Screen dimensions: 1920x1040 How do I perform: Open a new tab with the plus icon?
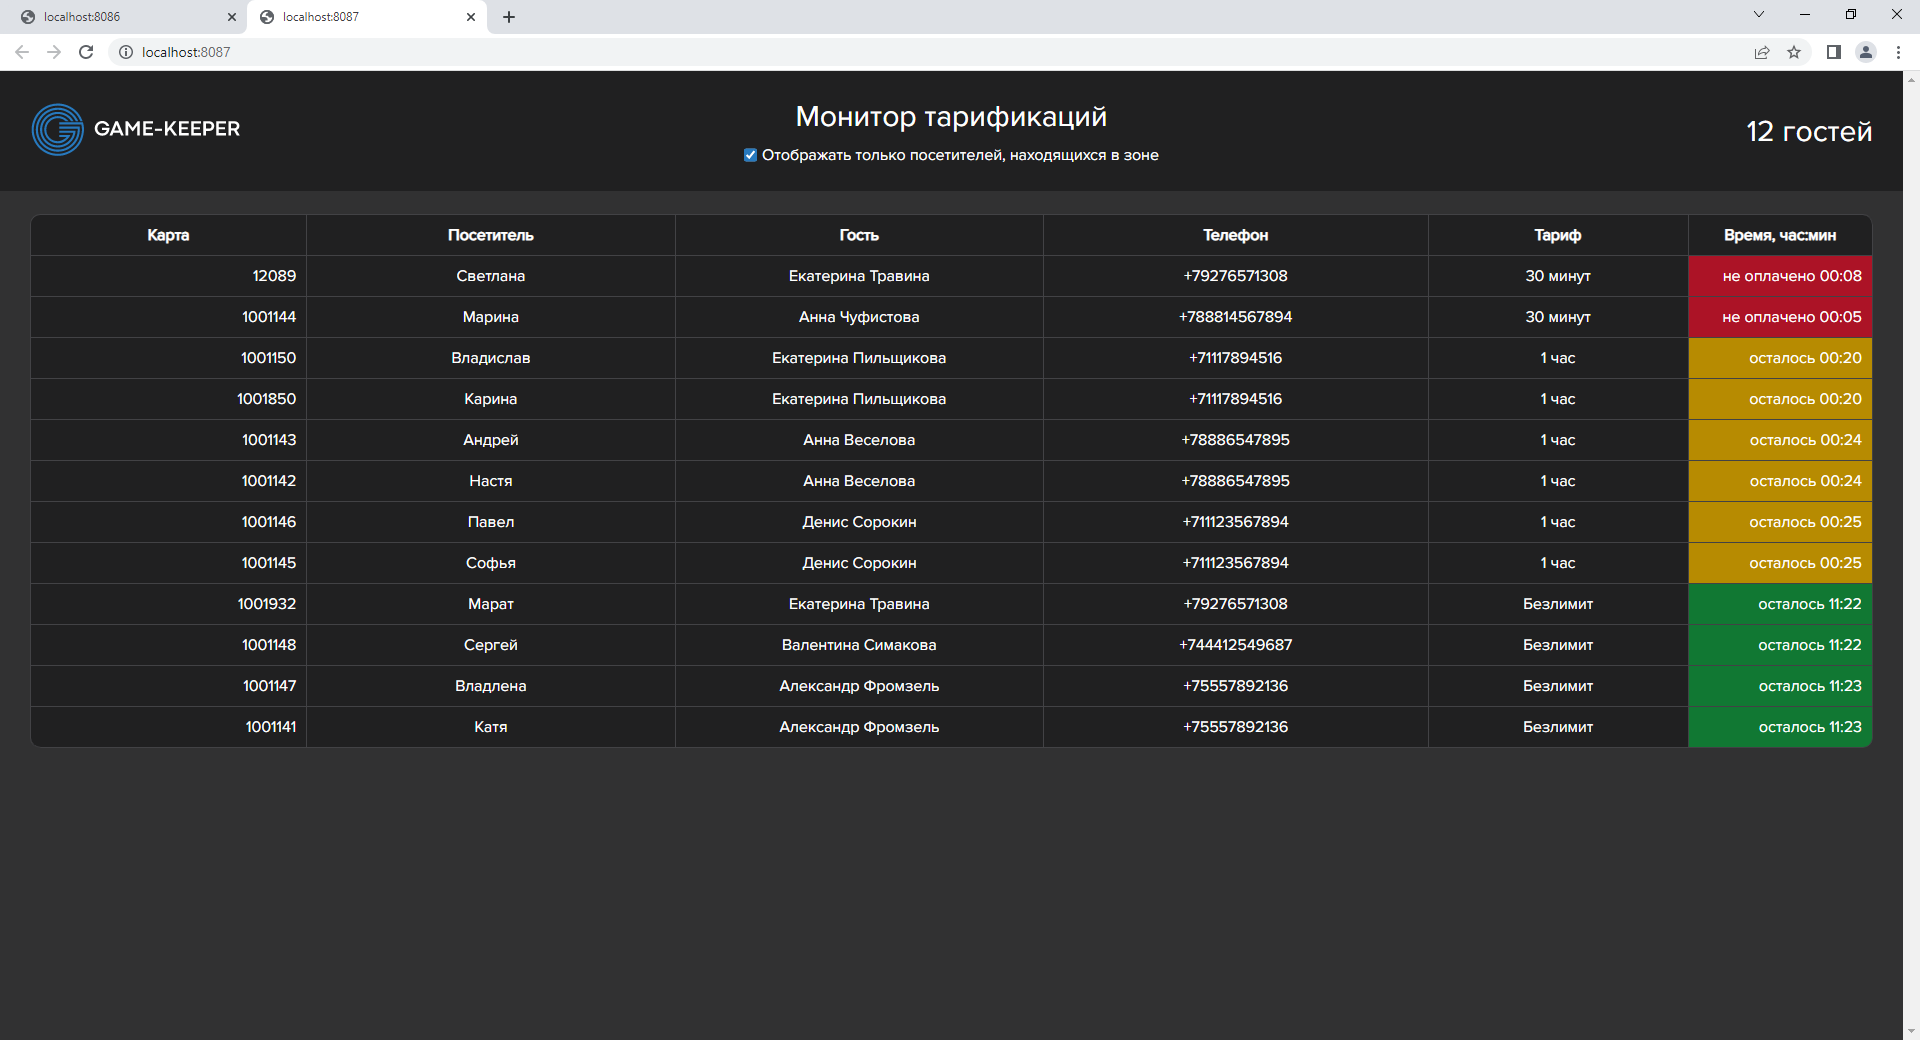(509, 17)
